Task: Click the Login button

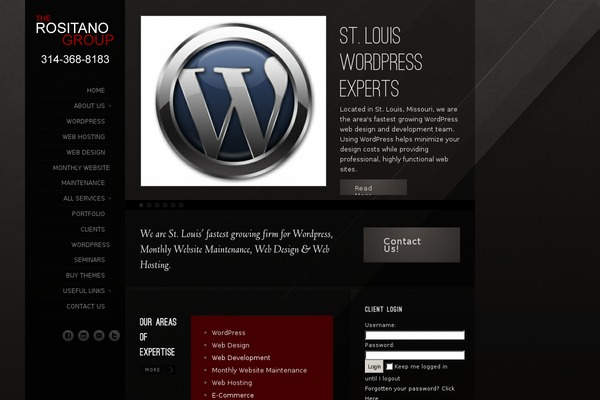Action: point(374,367)
